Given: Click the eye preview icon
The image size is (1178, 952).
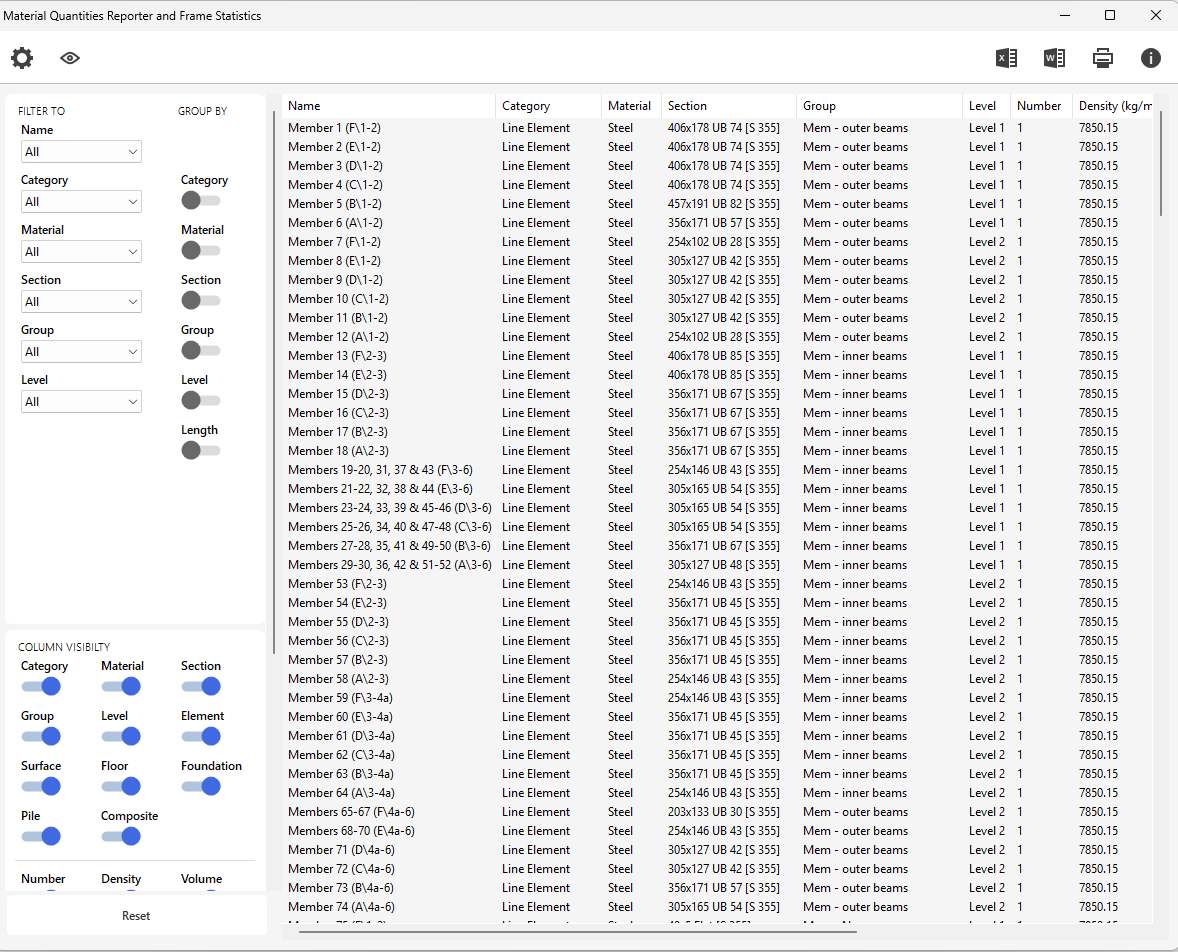Looking at the screenshot, I should tap(70, 58).
